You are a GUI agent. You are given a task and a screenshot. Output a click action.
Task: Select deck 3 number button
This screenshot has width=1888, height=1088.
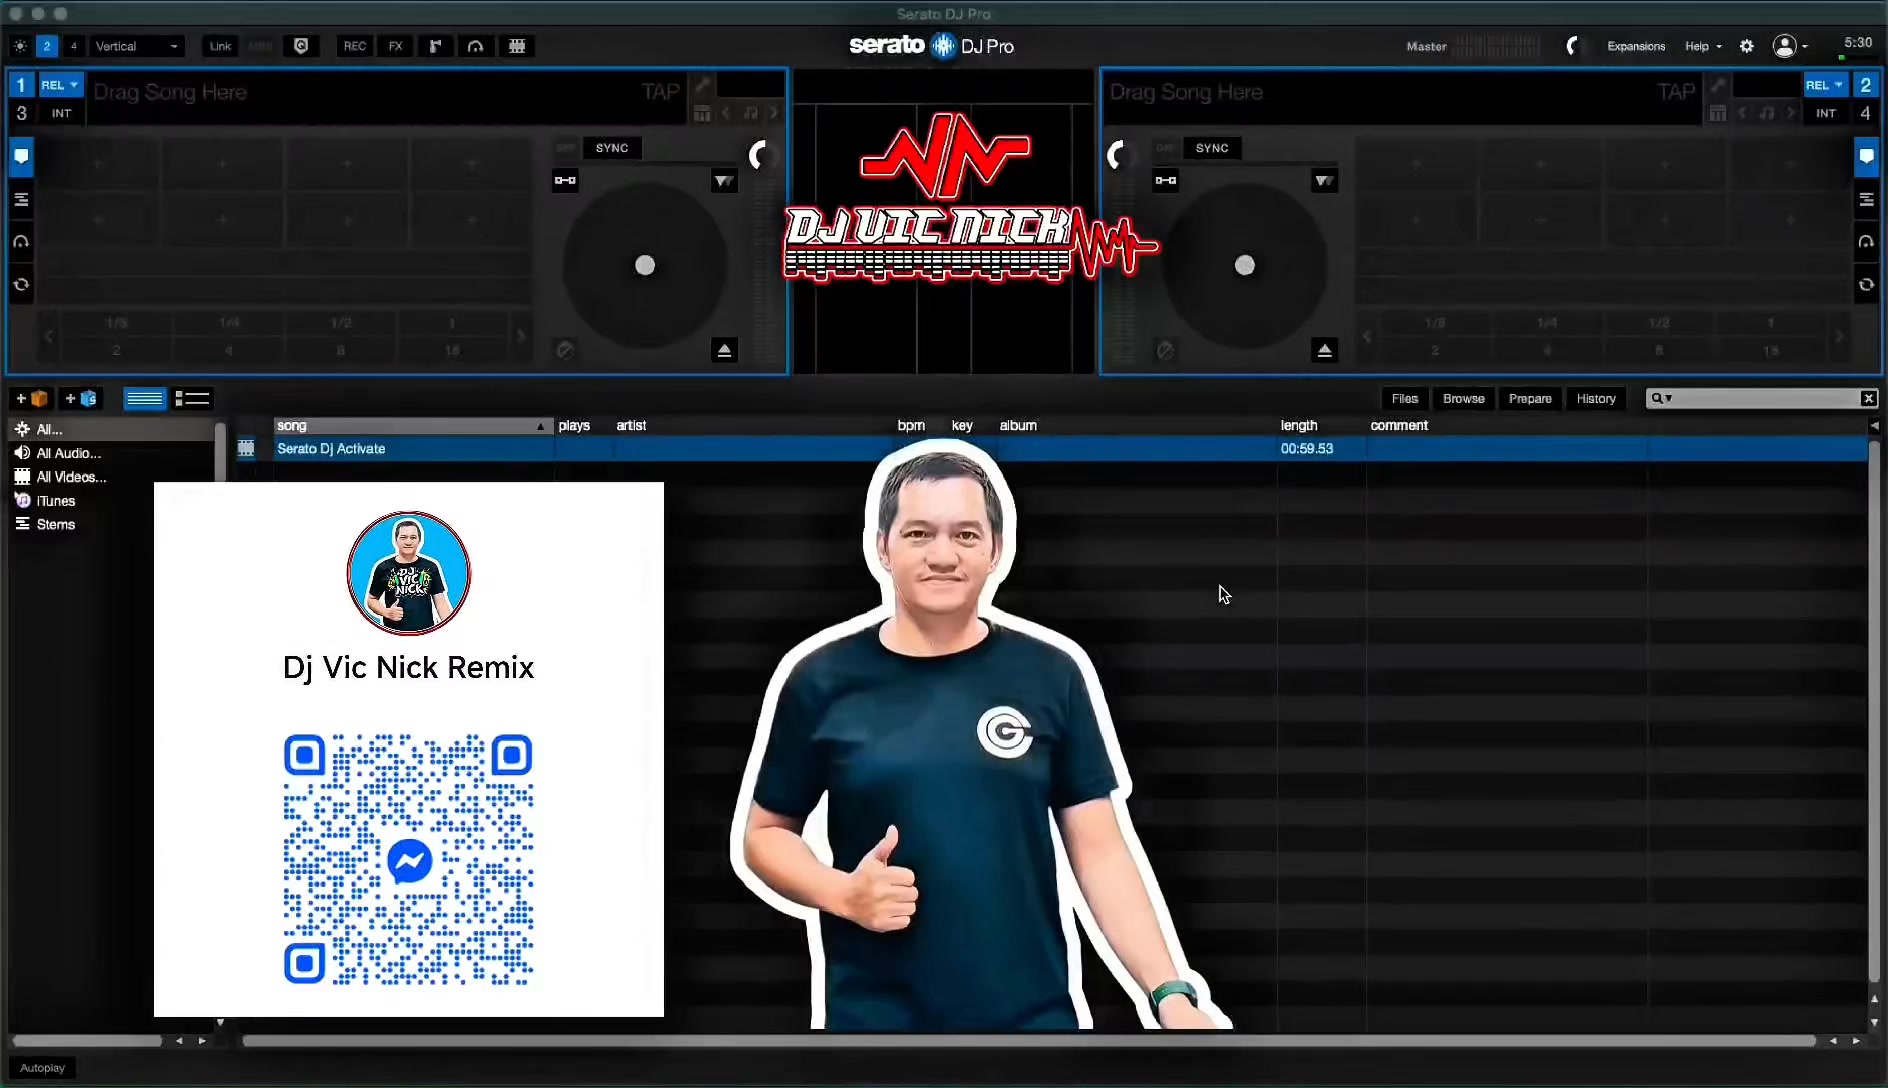(x=21, y=113)
